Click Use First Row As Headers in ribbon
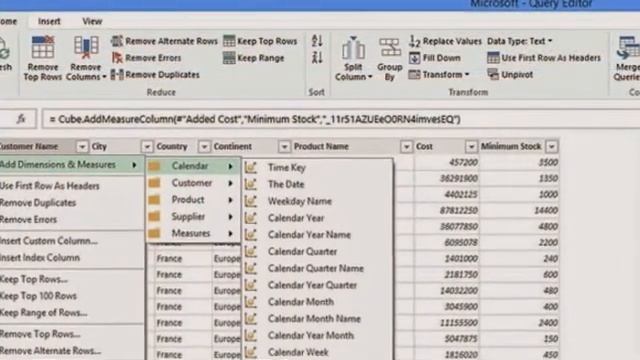640x360 pixels. [544, 58]
